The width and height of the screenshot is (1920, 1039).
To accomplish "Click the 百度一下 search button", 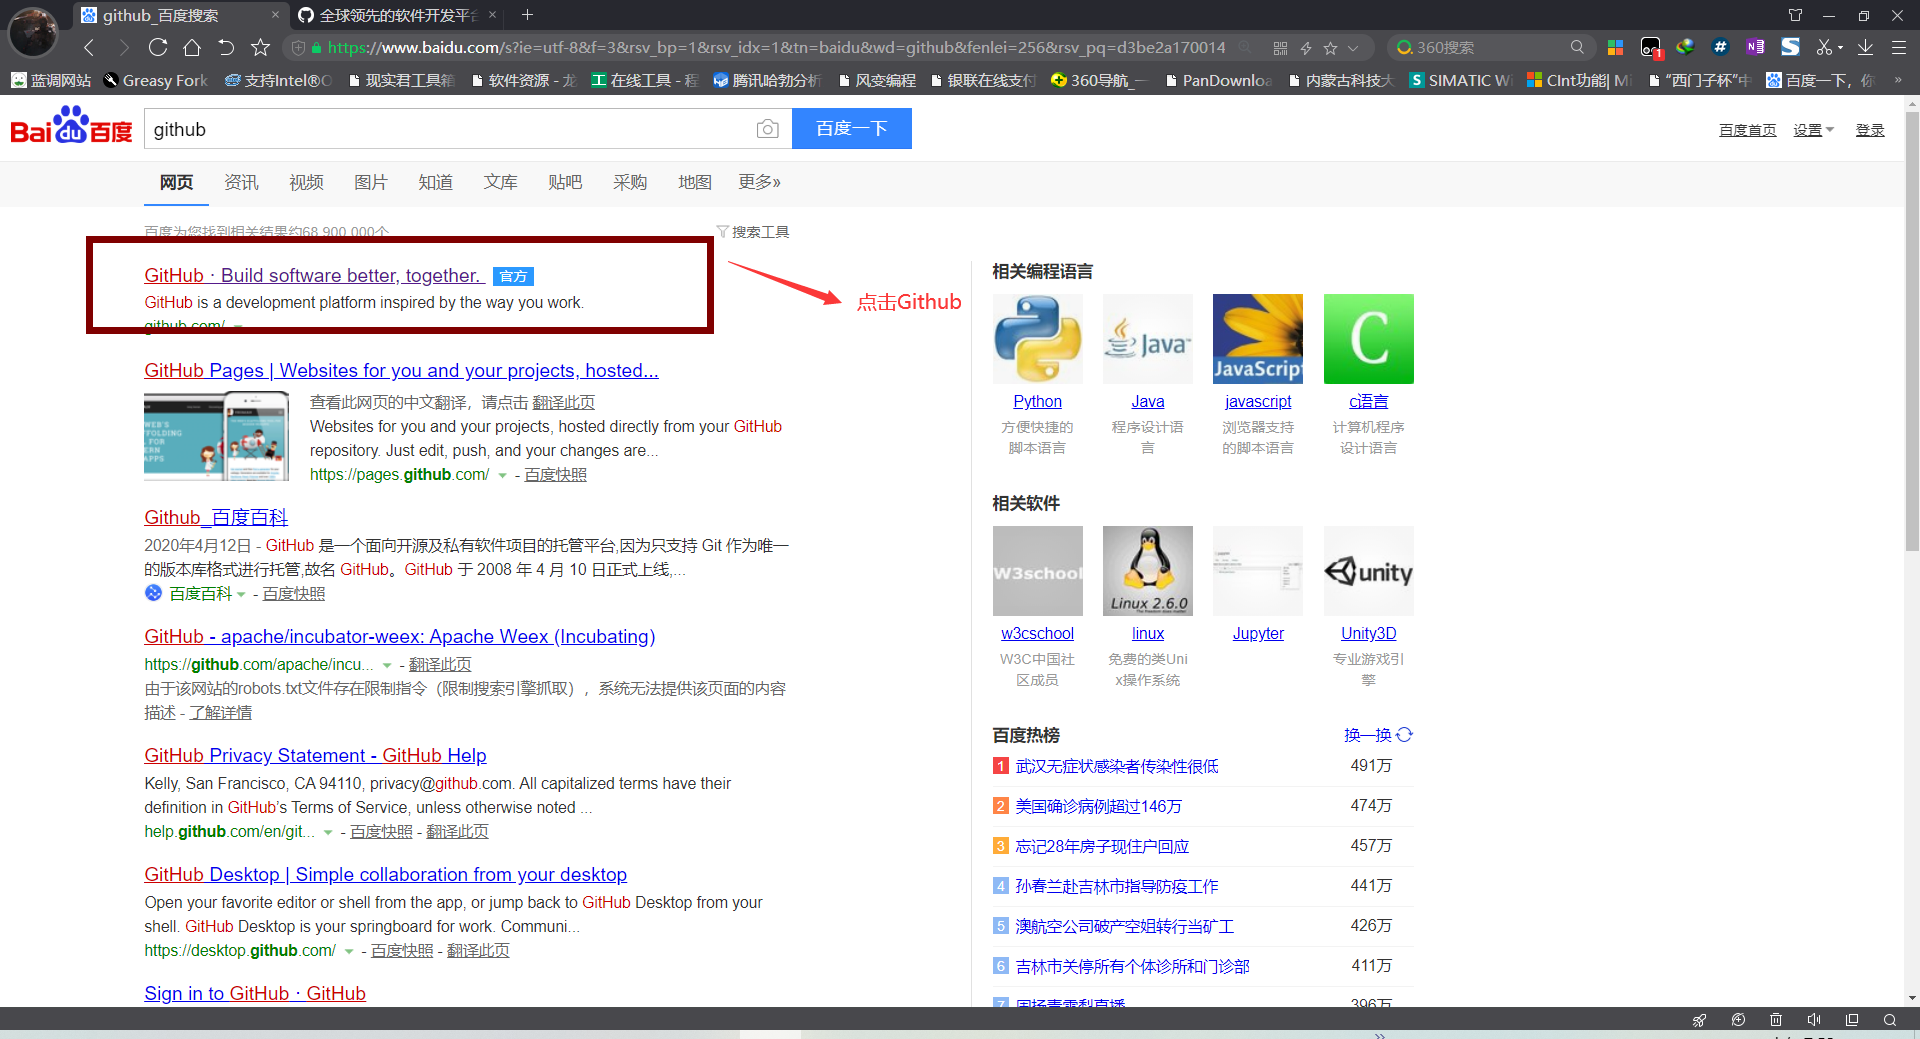I will click(x=851, y=129).
